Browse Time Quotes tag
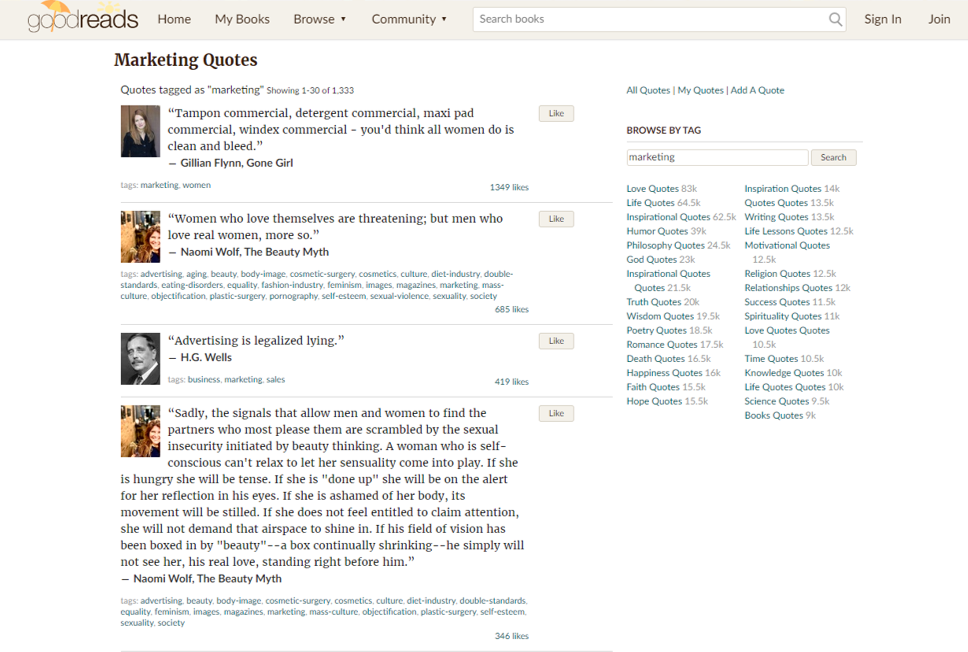 coord(771,359)
